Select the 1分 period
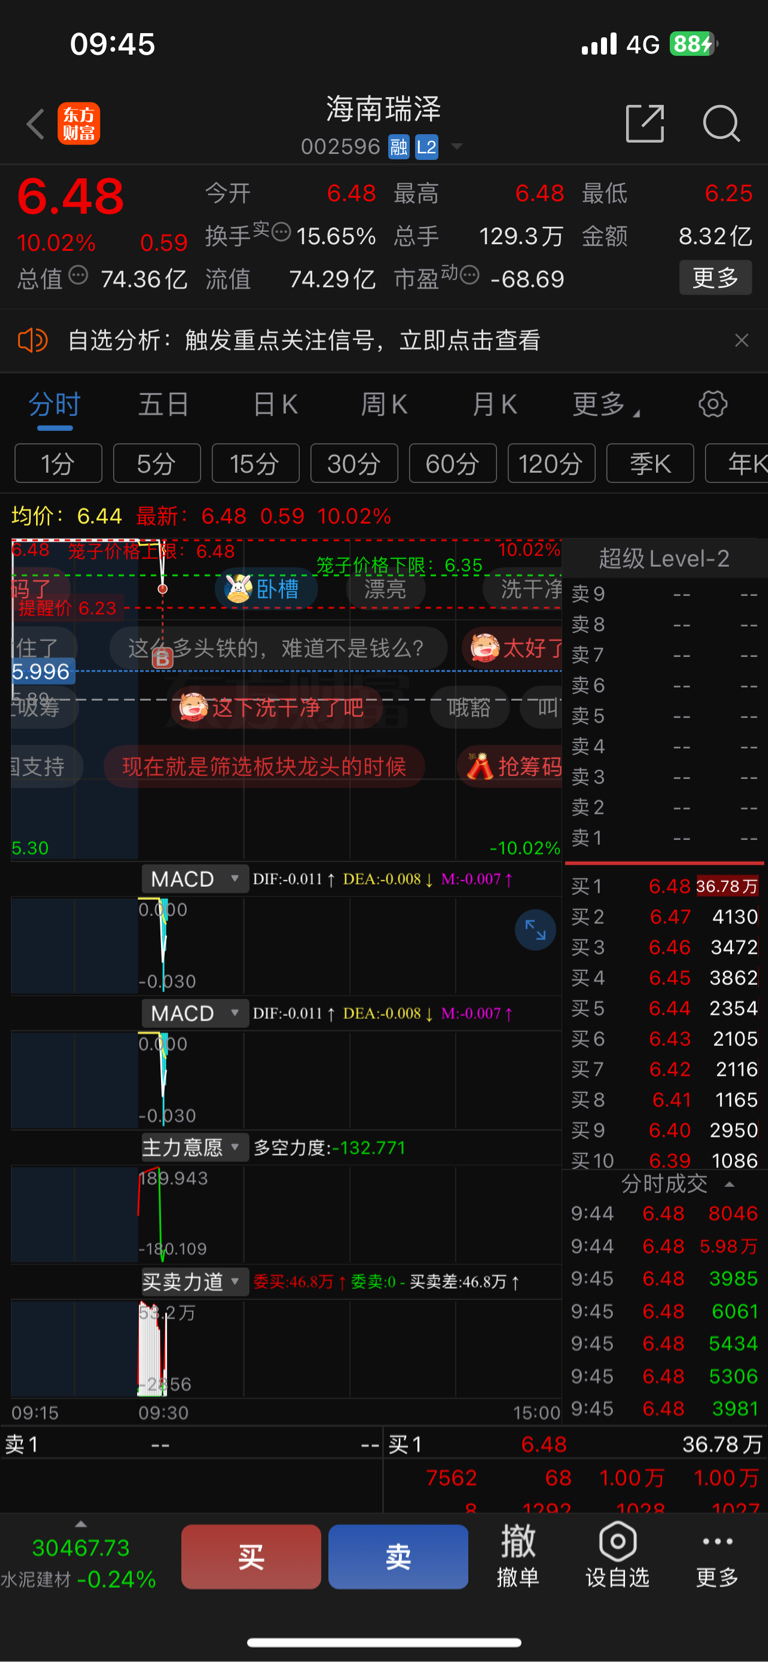Screen dimensions: 768x1662 (x=58, y=464)
